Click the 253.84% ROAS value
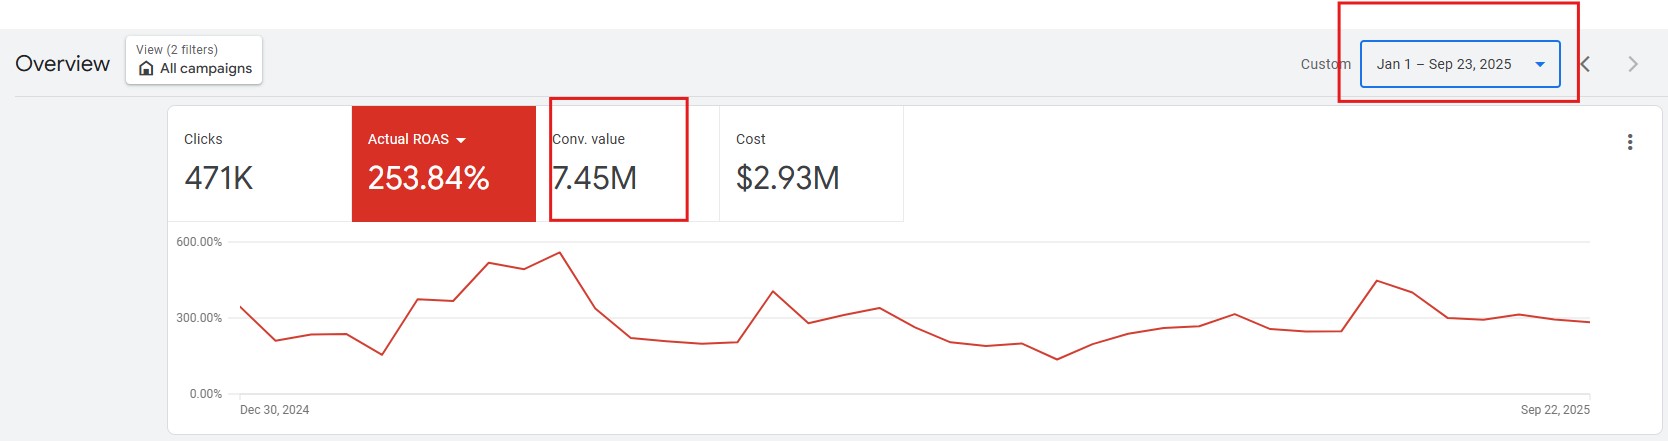The image size is (1668, 441). 428,178
